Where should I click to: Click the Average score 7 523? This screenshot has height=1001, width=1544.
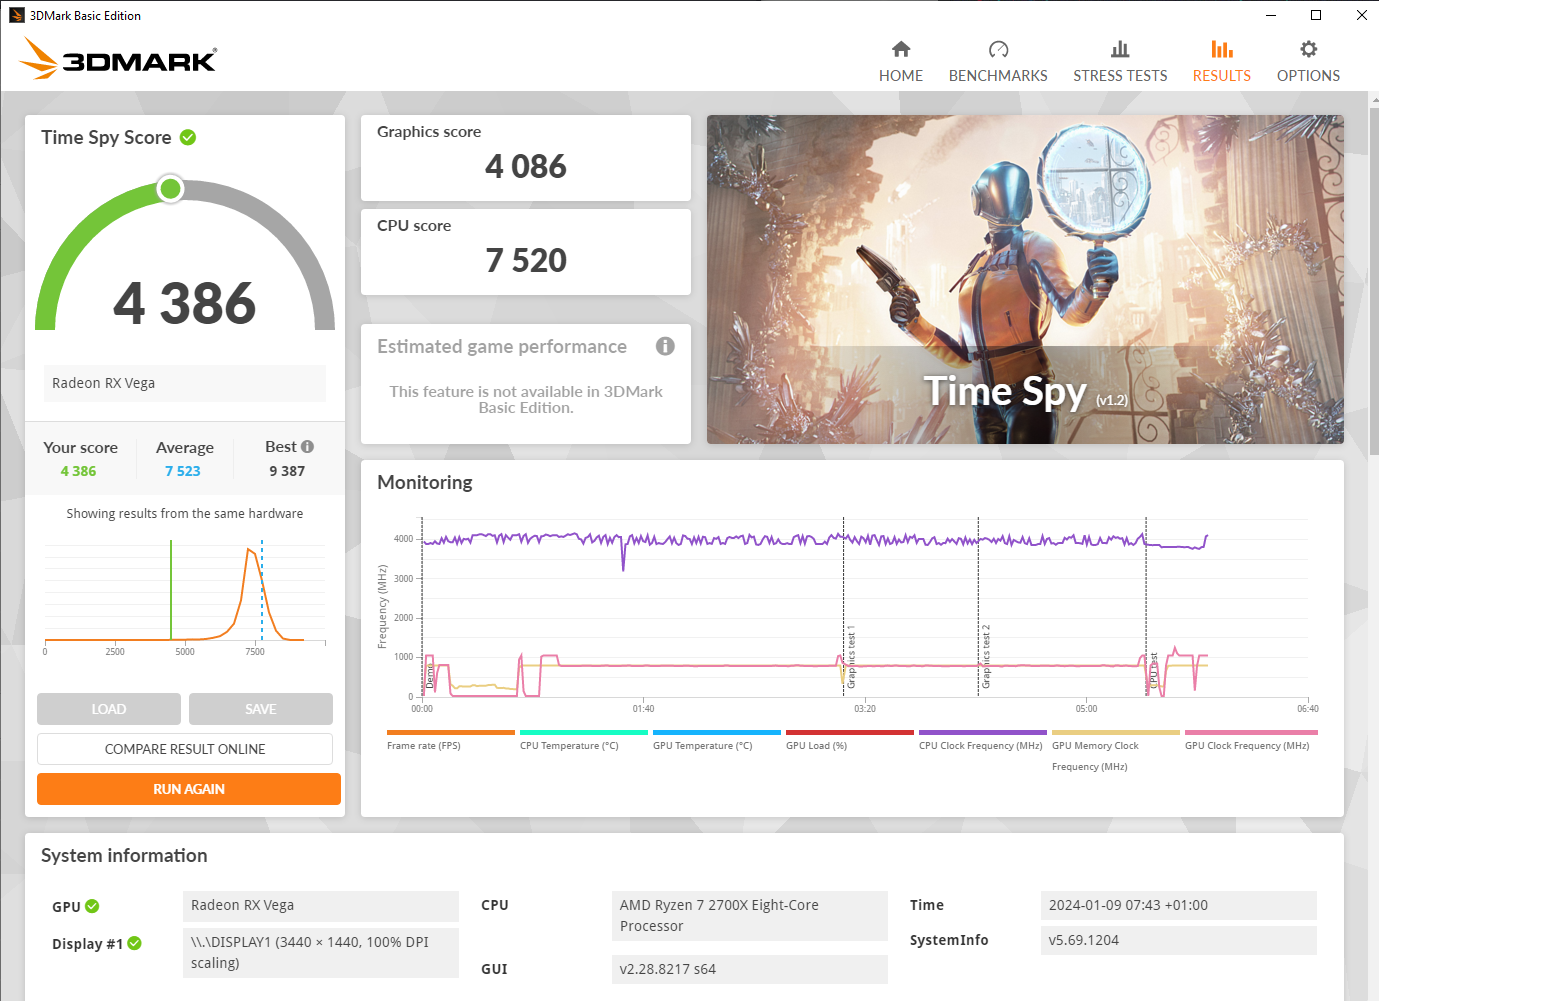pyautogui.click(x=183, y=471)
